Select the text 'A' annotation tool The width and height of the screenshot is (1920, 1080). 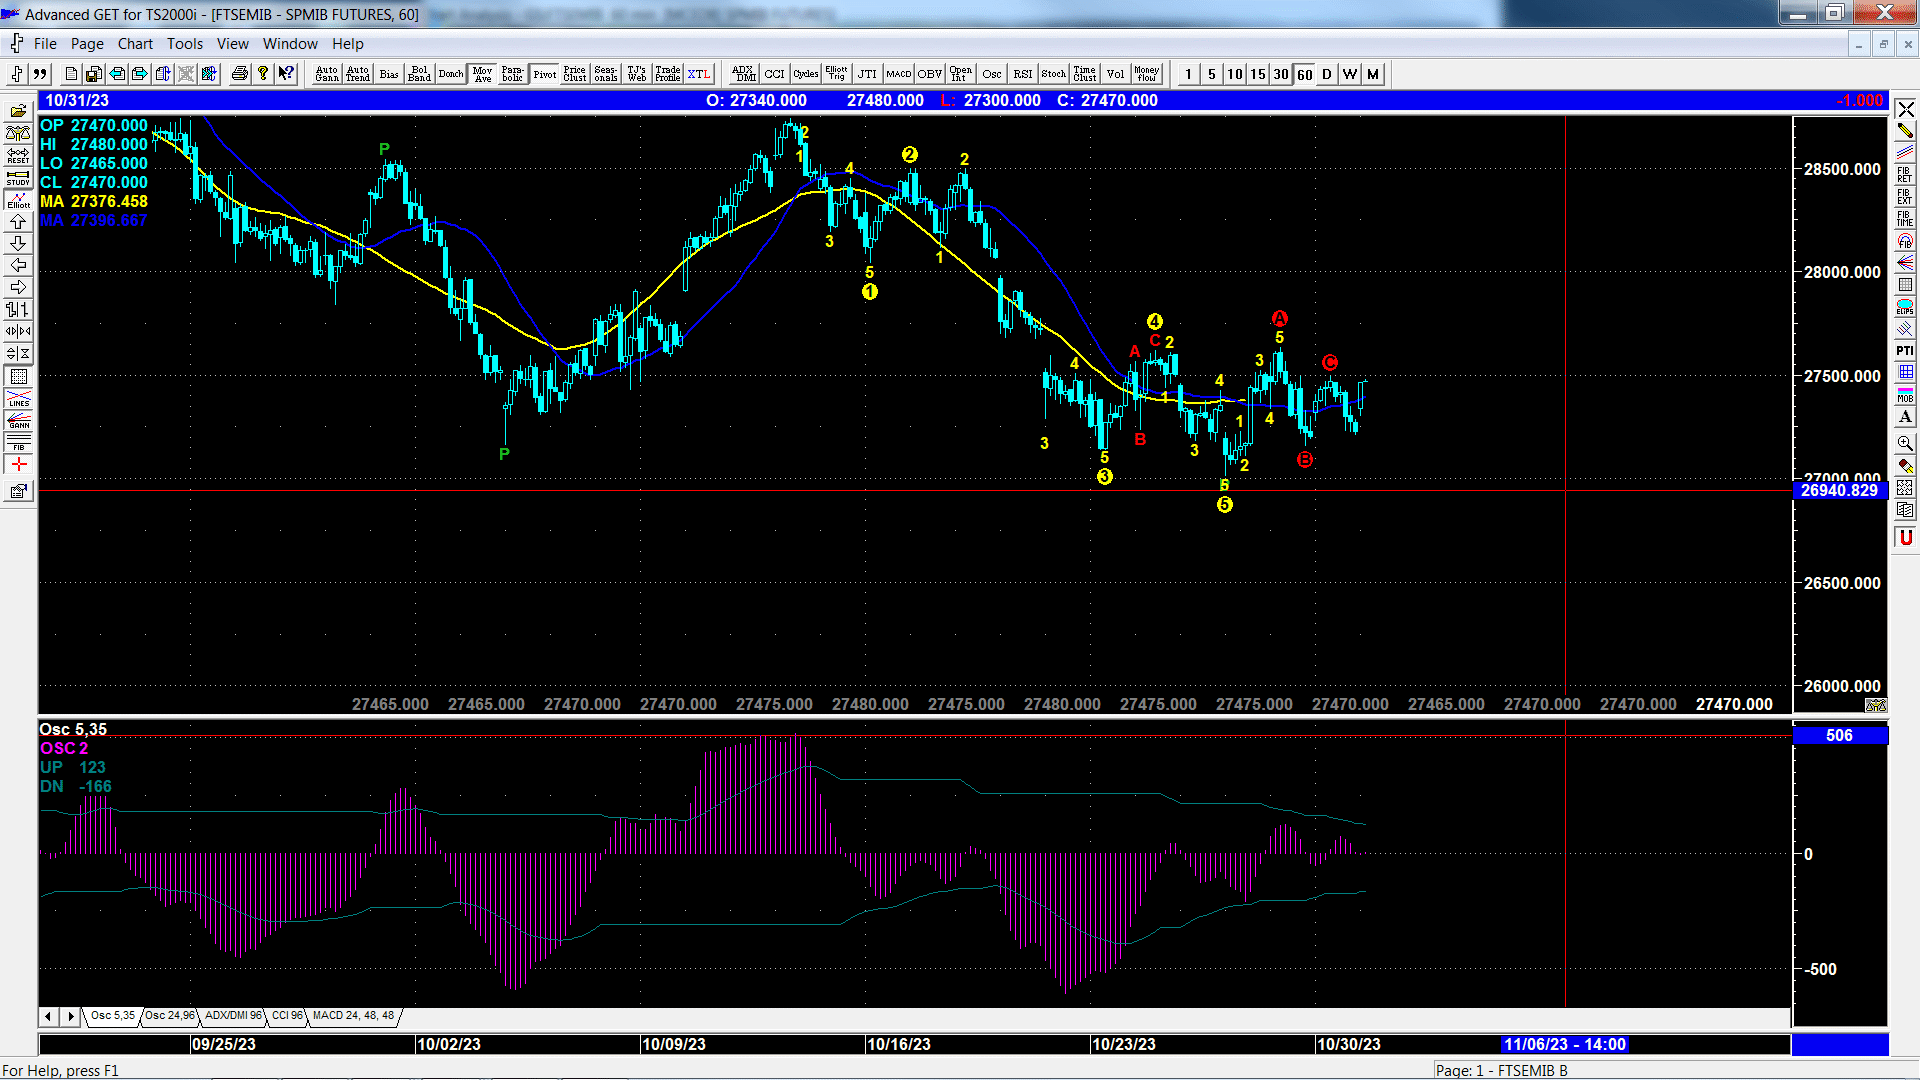1905,417
